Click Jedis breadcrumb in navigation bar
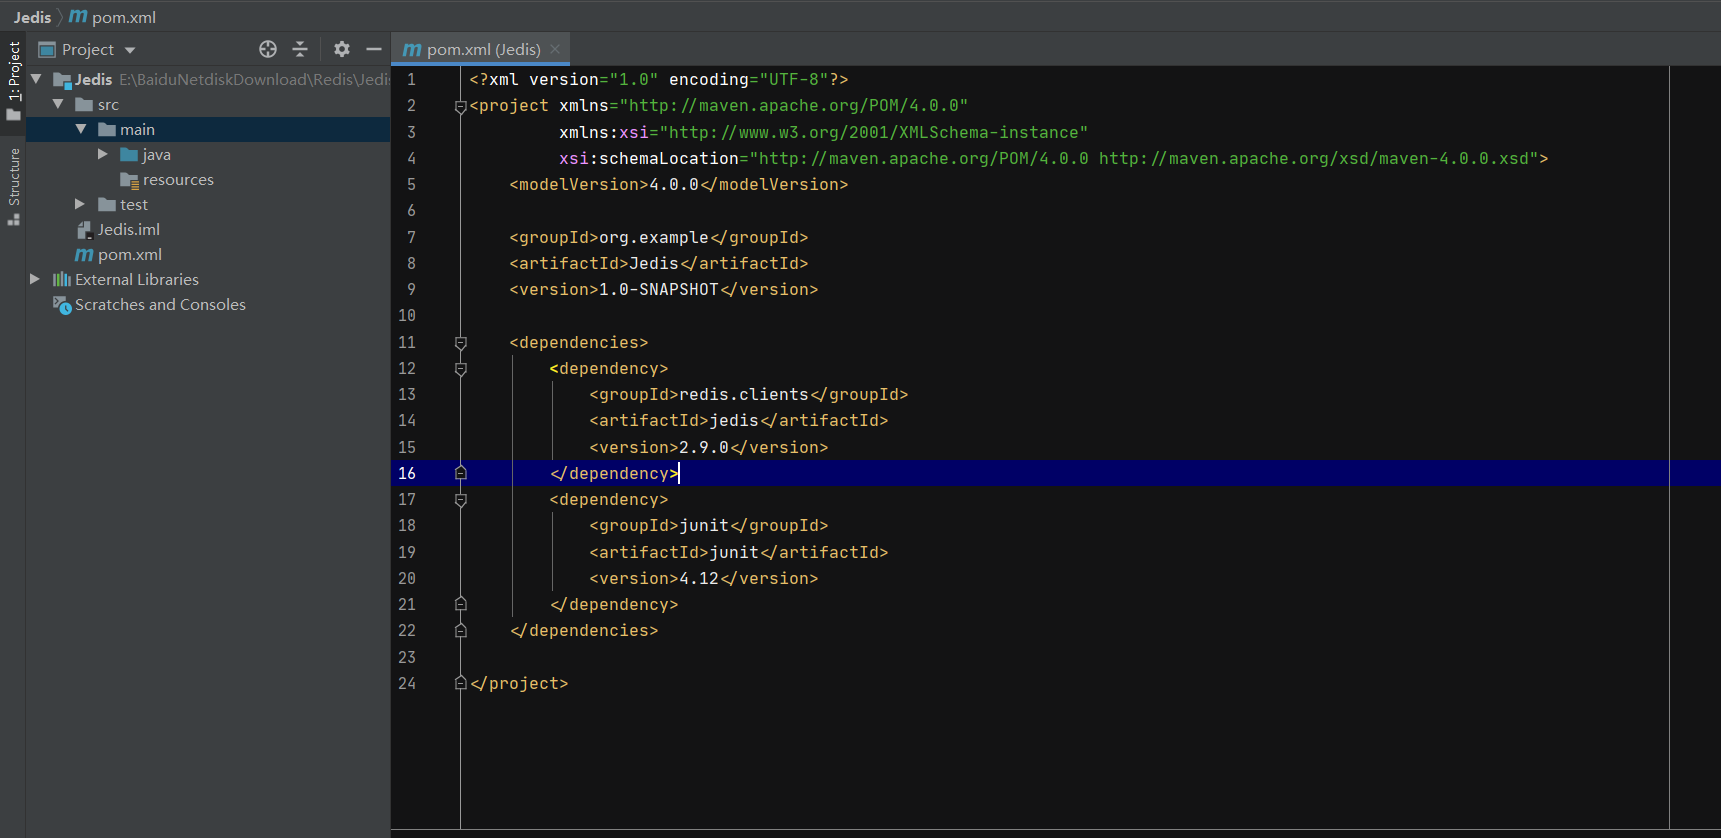1721x838 pixels. (32, 17)
